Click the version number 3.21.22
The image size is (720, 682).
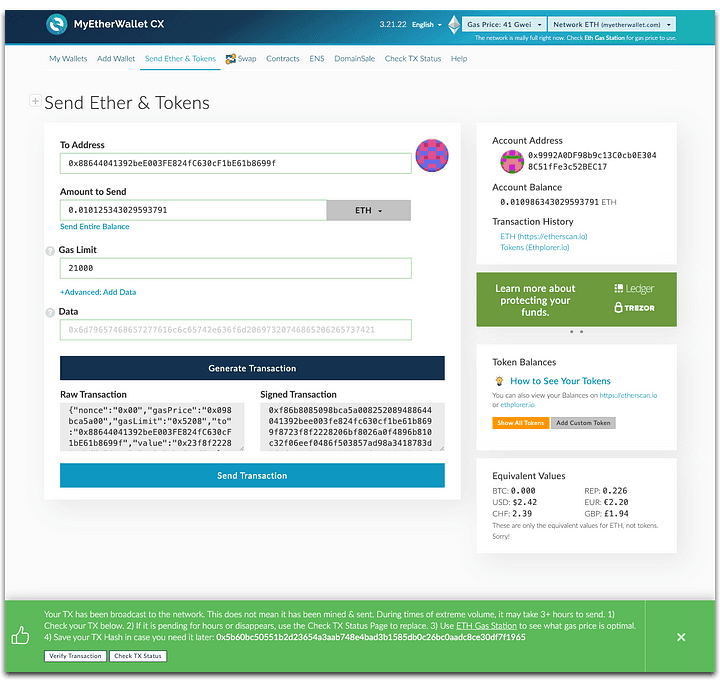[393, 24]
